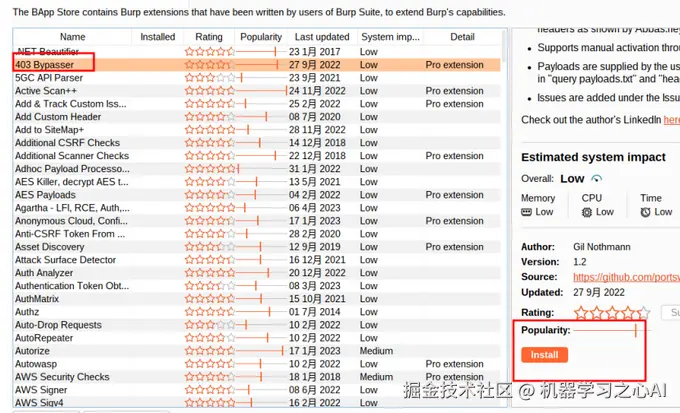Select the Add Custom Header extension

click(257, 117)
